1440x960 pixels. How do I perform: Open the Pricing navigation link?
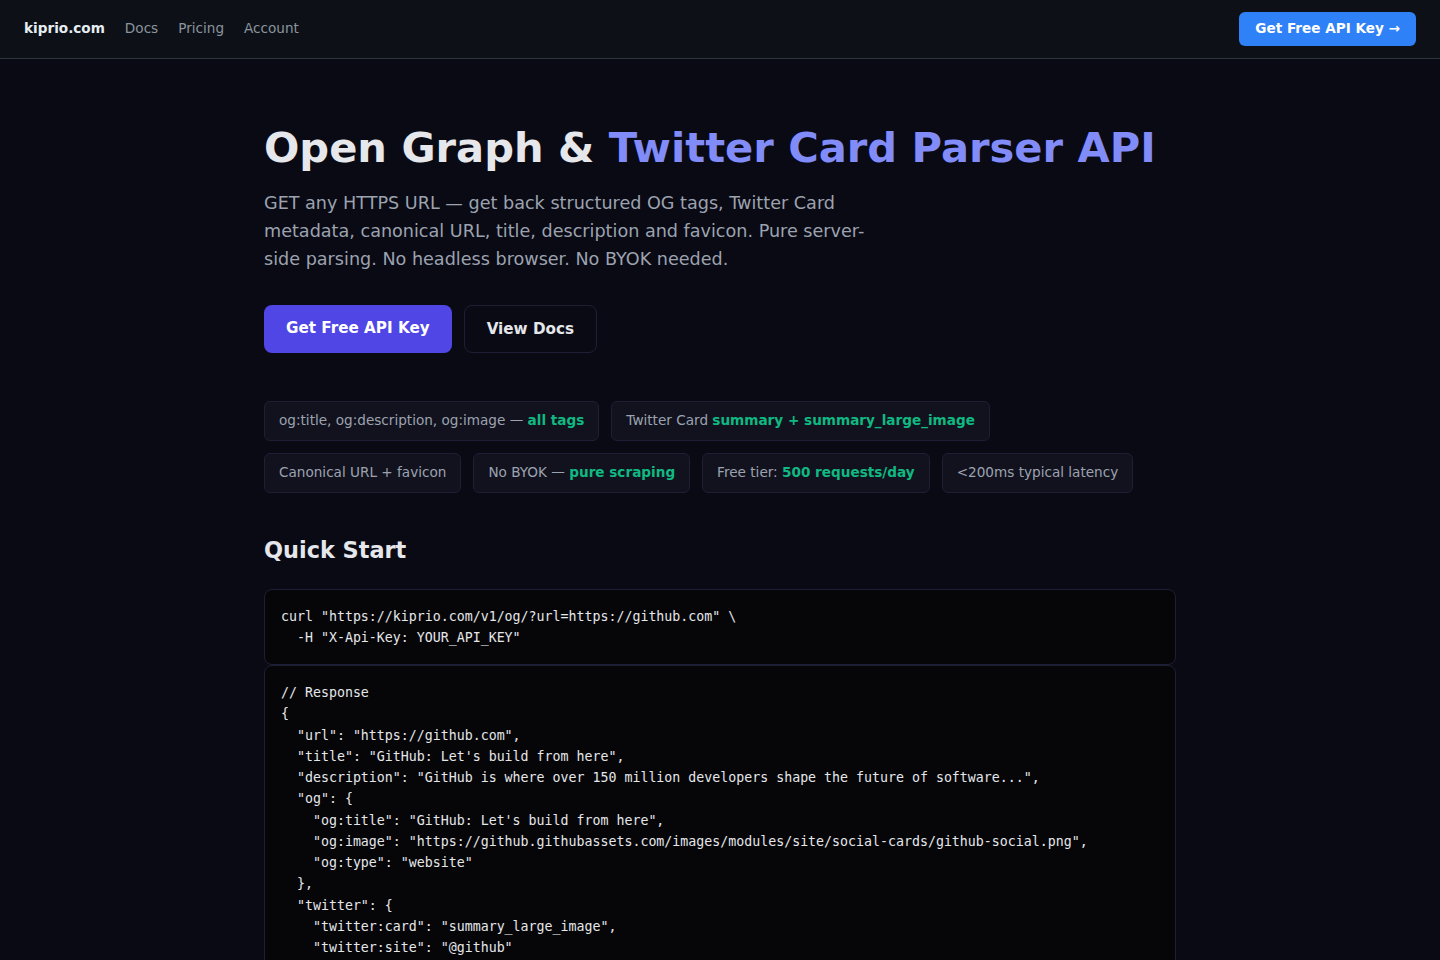pos(201,28)
